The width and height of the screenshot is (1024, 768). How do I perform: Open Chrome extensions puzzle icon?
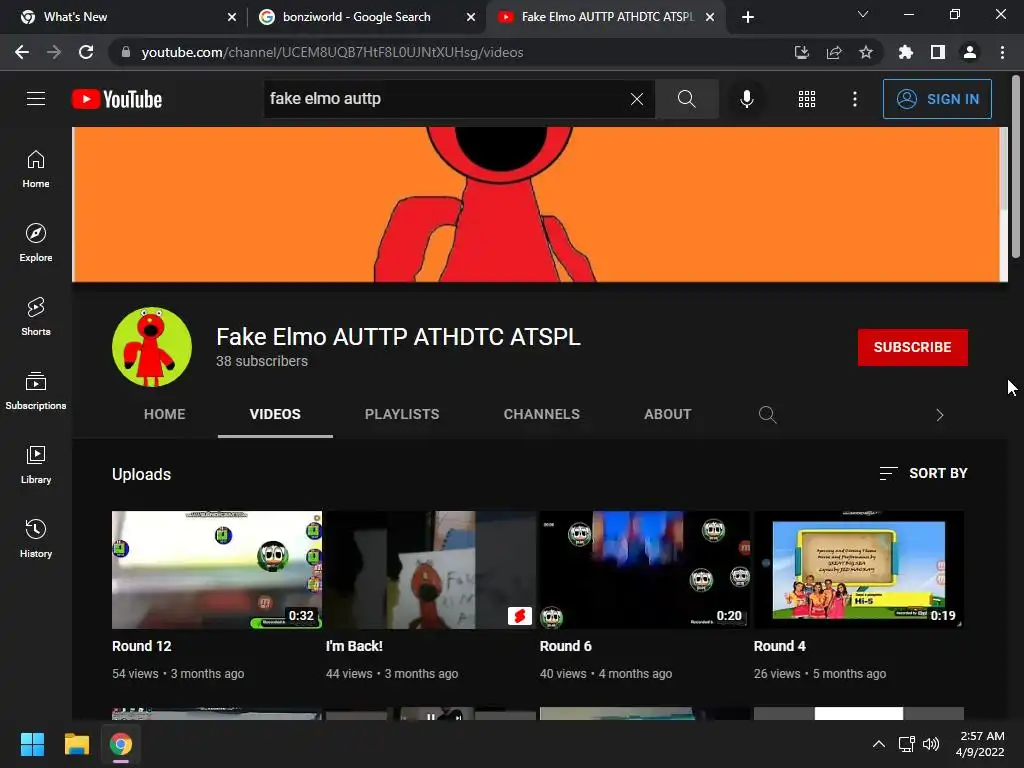[x=906, y=52]
